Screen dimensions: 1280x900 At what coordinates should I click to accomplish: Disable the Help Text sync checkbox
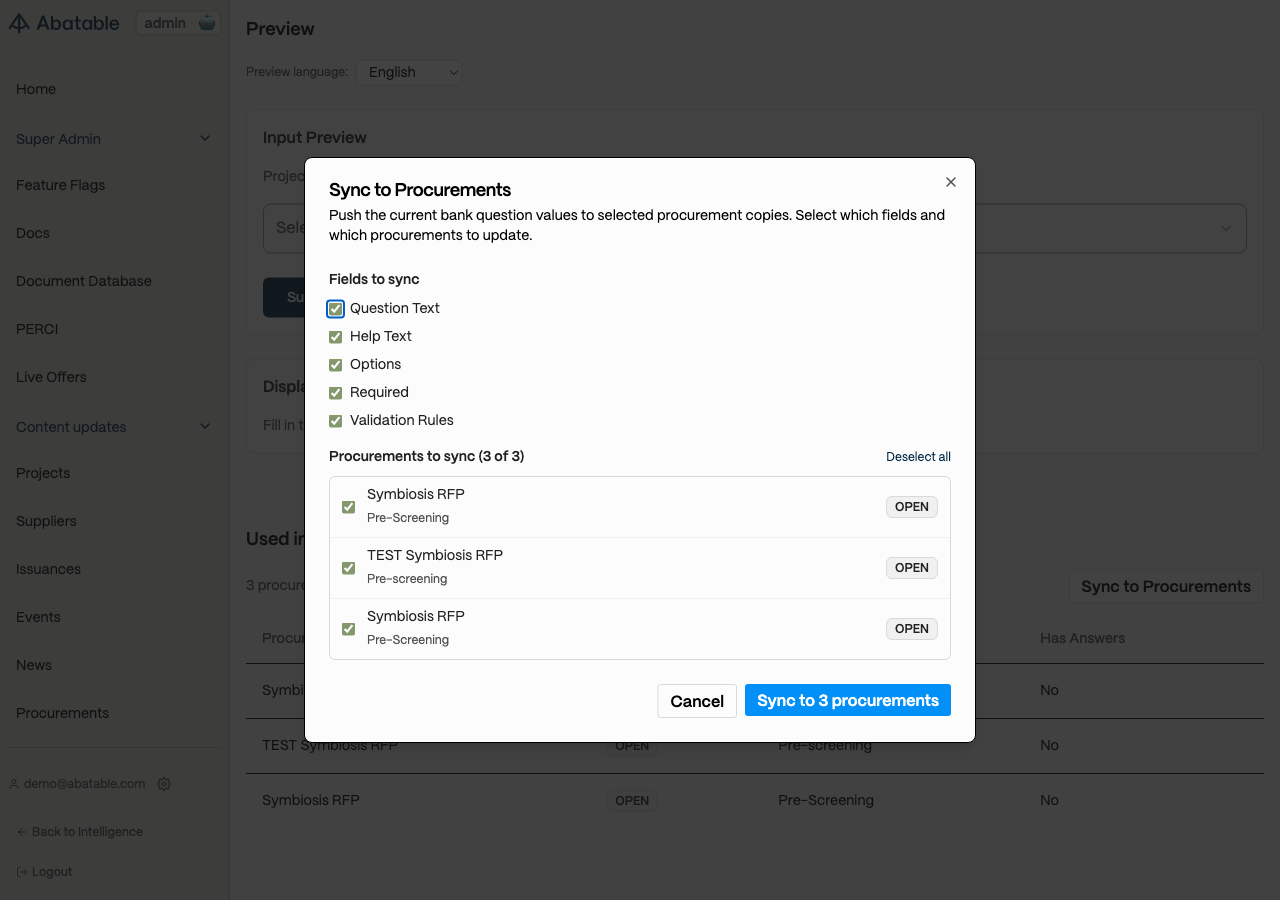336,337
